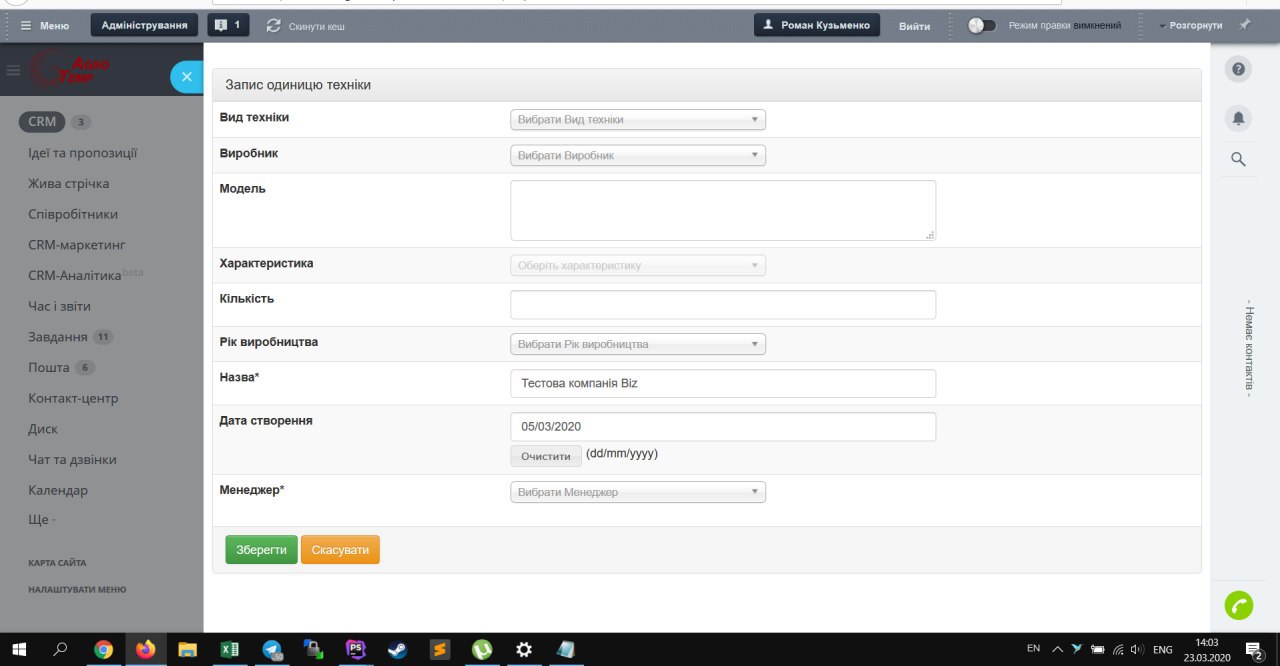Open Завдання menu item
The image size is (1280, 666).
[x=58, y=337]
